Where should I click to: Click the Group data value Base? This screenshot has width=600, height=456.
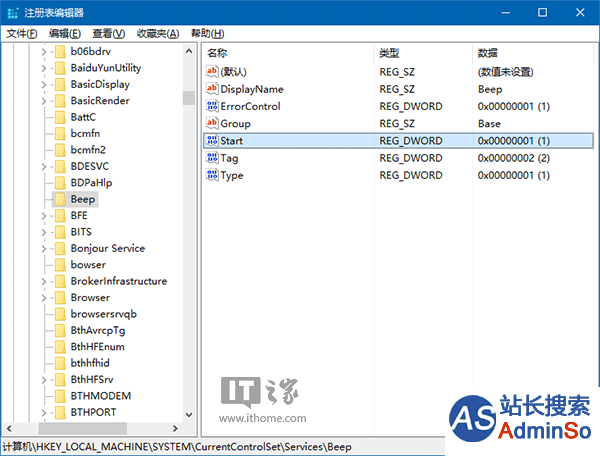point(489,124)
